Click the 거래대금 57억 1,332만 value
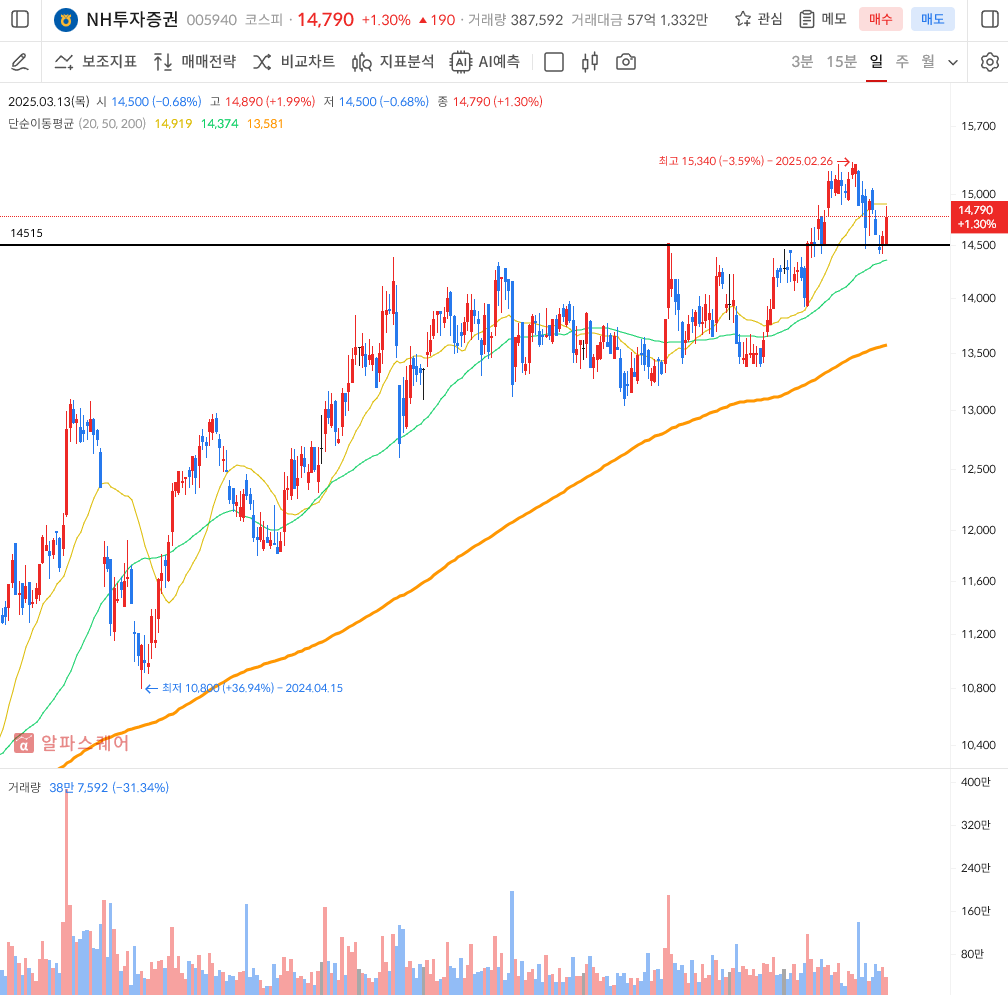Screen dimensions: 1008x995 (x=639, y=20)
